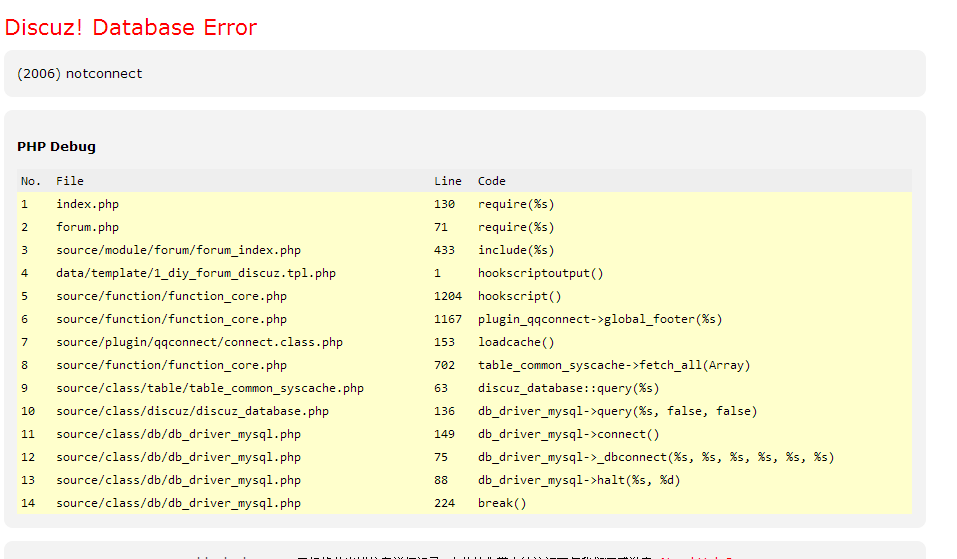Click line number 1167
Screen dimensions: 957x559
point(448,319)
